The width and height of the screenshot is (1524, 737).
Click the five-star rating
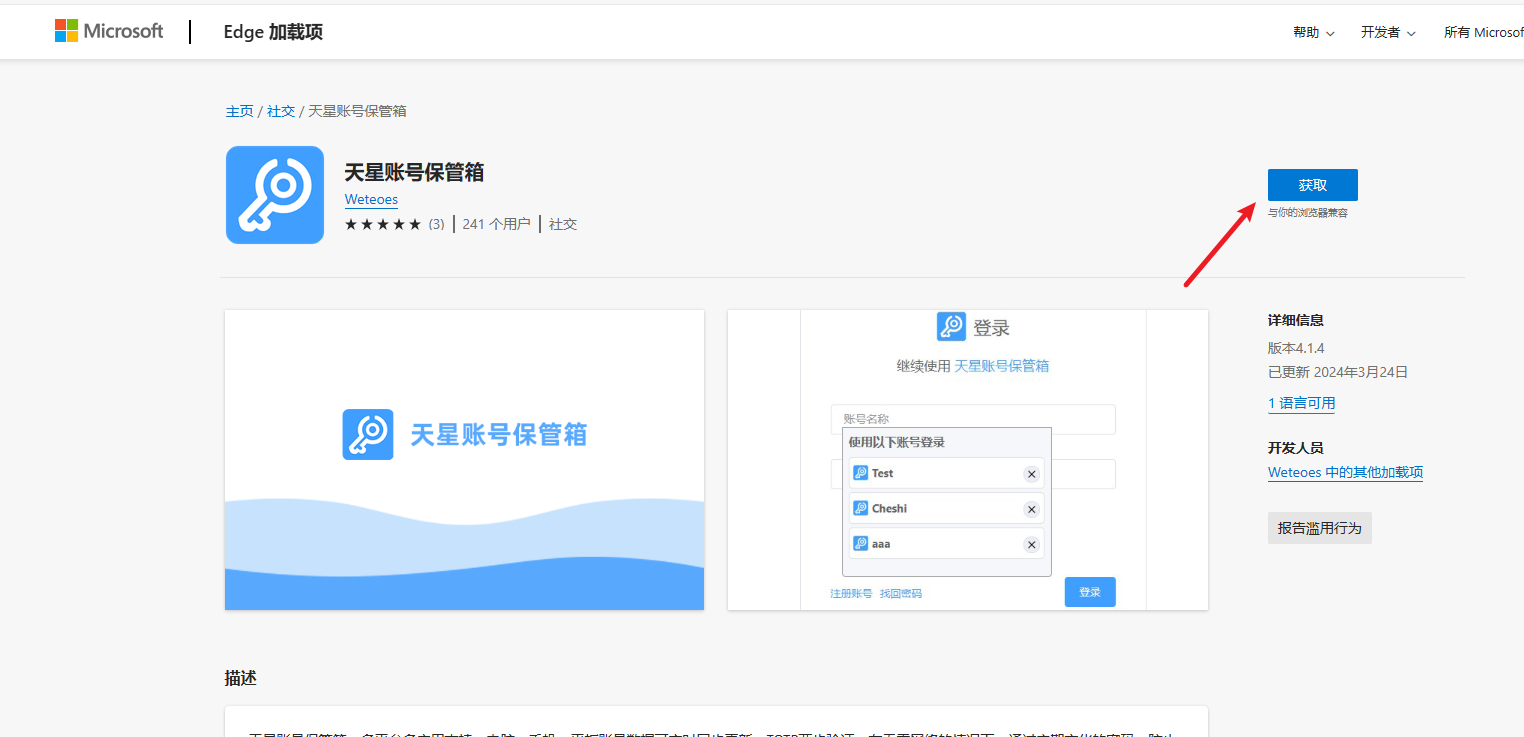click(x=383, y=224)
